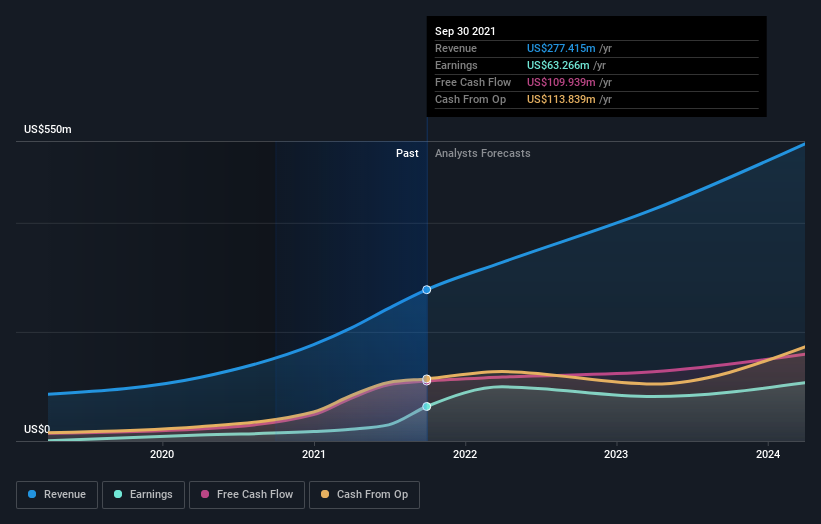Click the Analysts Forecasts label
Screen dimensions: 821x524
482,153
